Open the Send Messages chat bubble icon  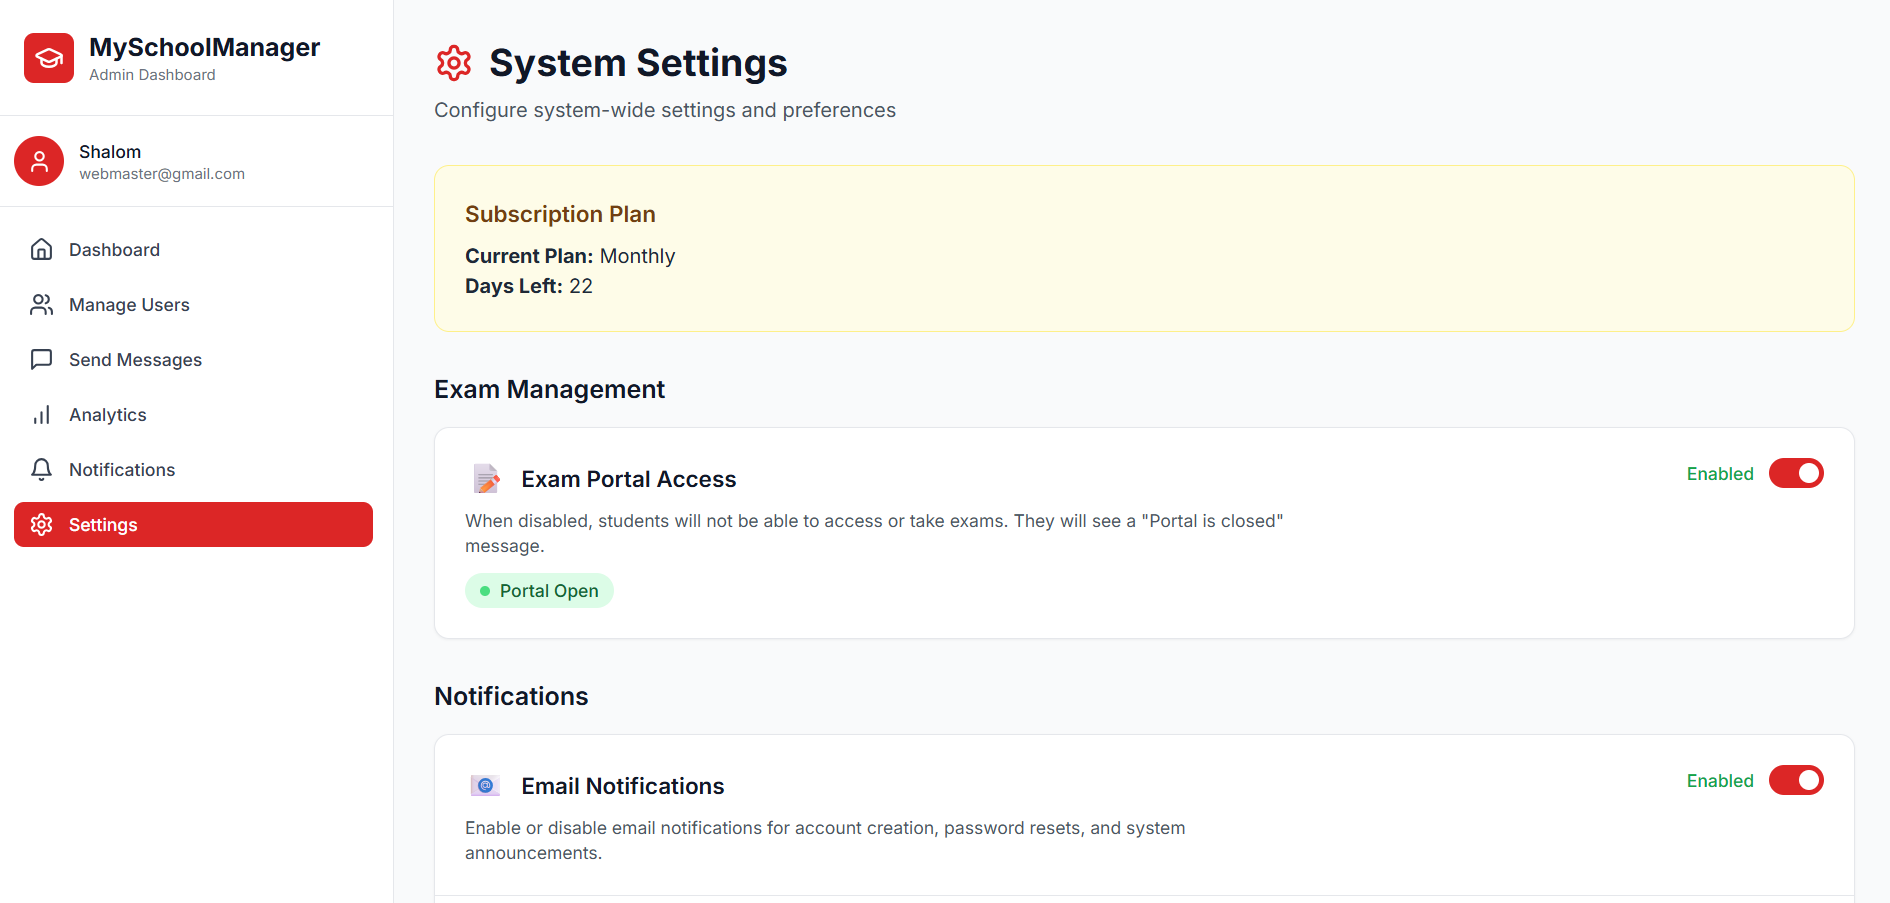point(41,359)
